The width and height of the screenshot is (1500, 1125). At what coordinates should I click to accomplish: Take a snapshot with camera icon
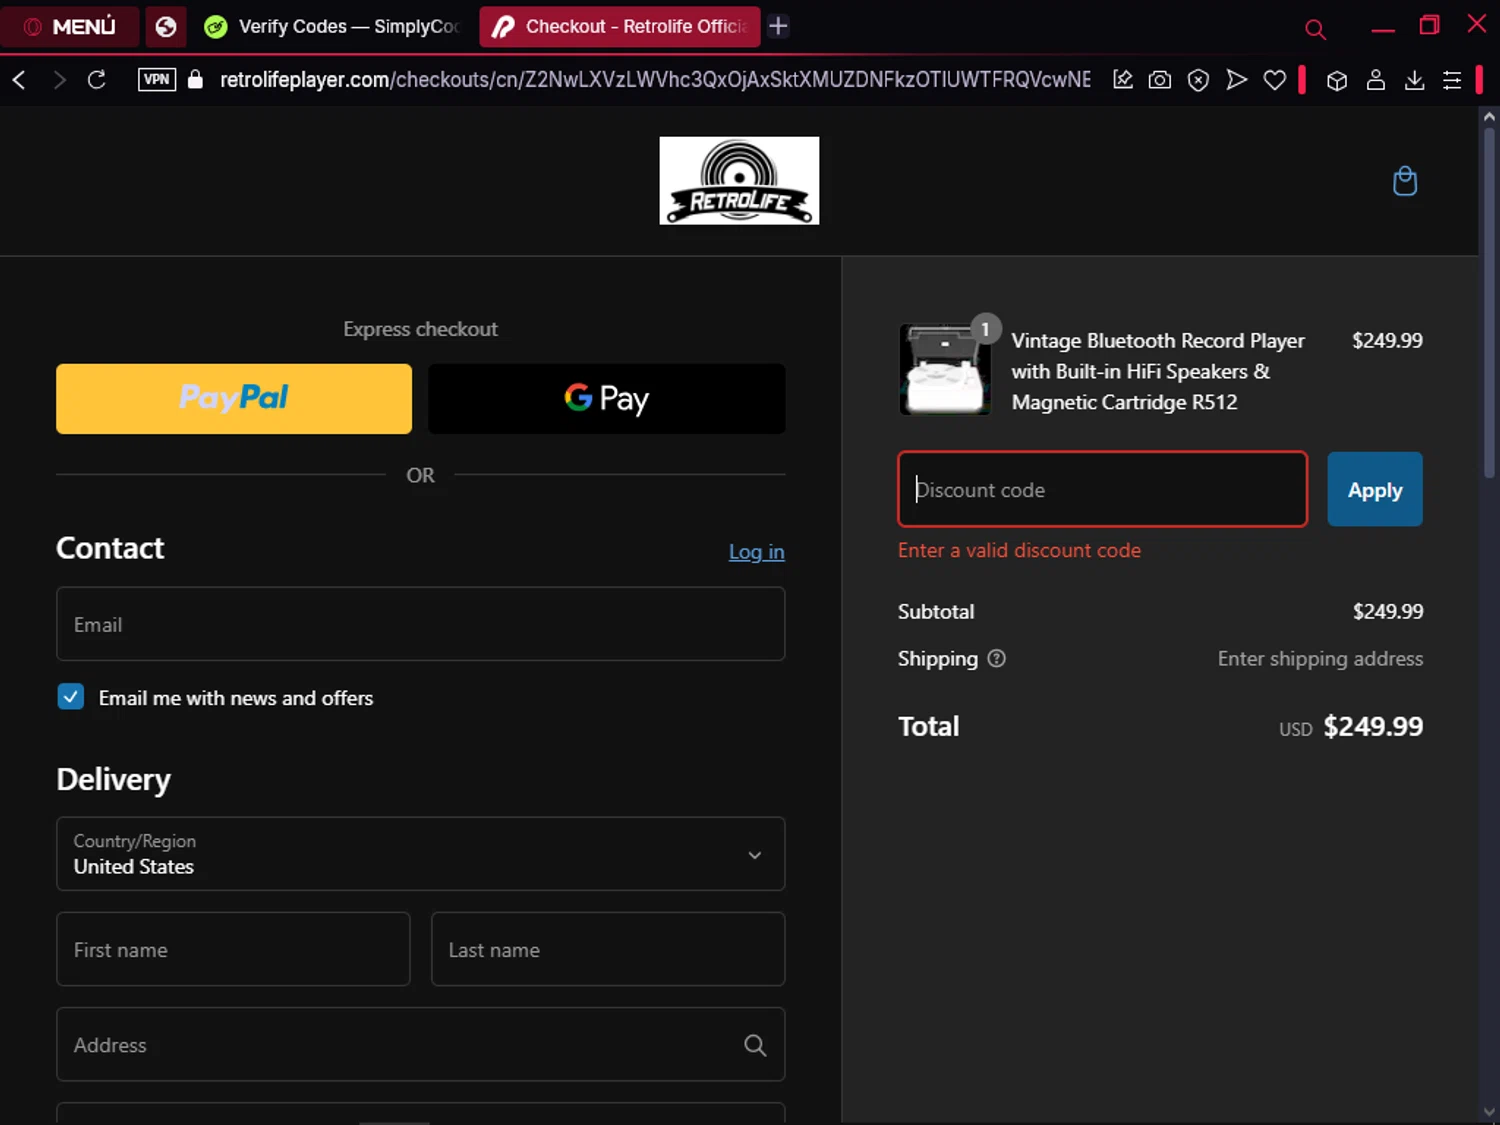coord(1160,80)
